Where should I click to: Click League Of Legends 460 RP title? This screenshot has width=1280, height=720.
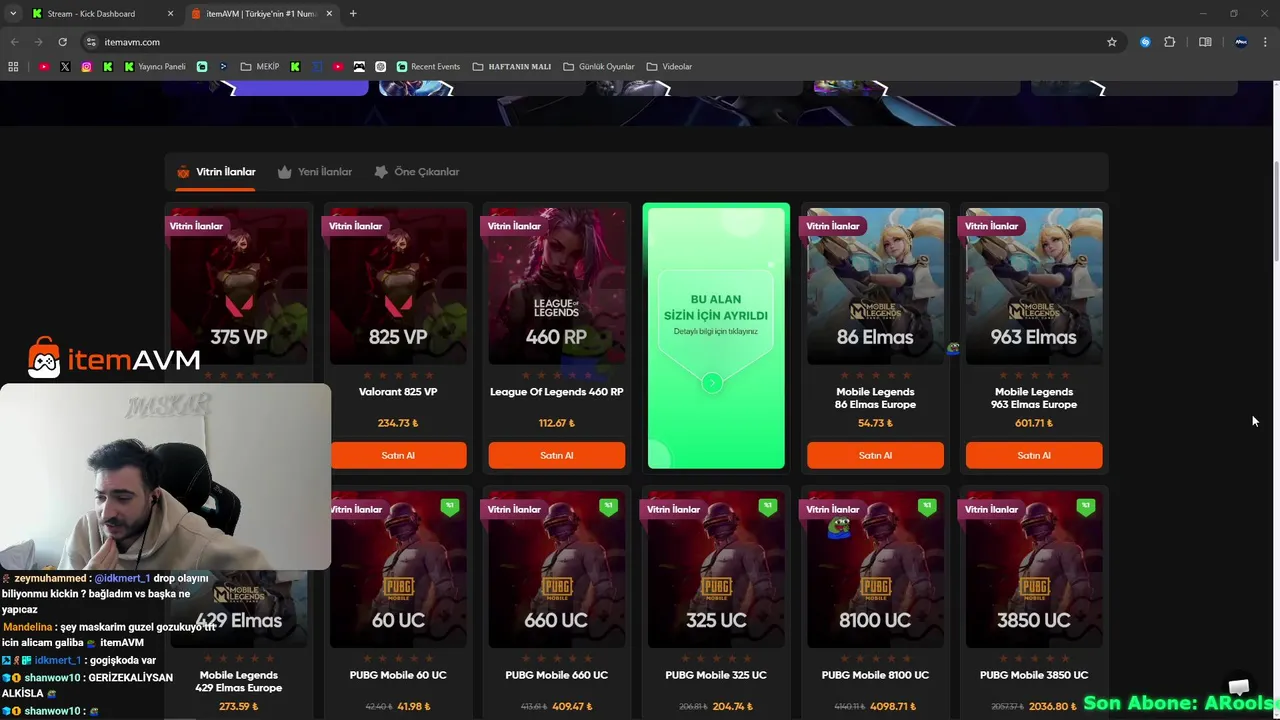557,392
